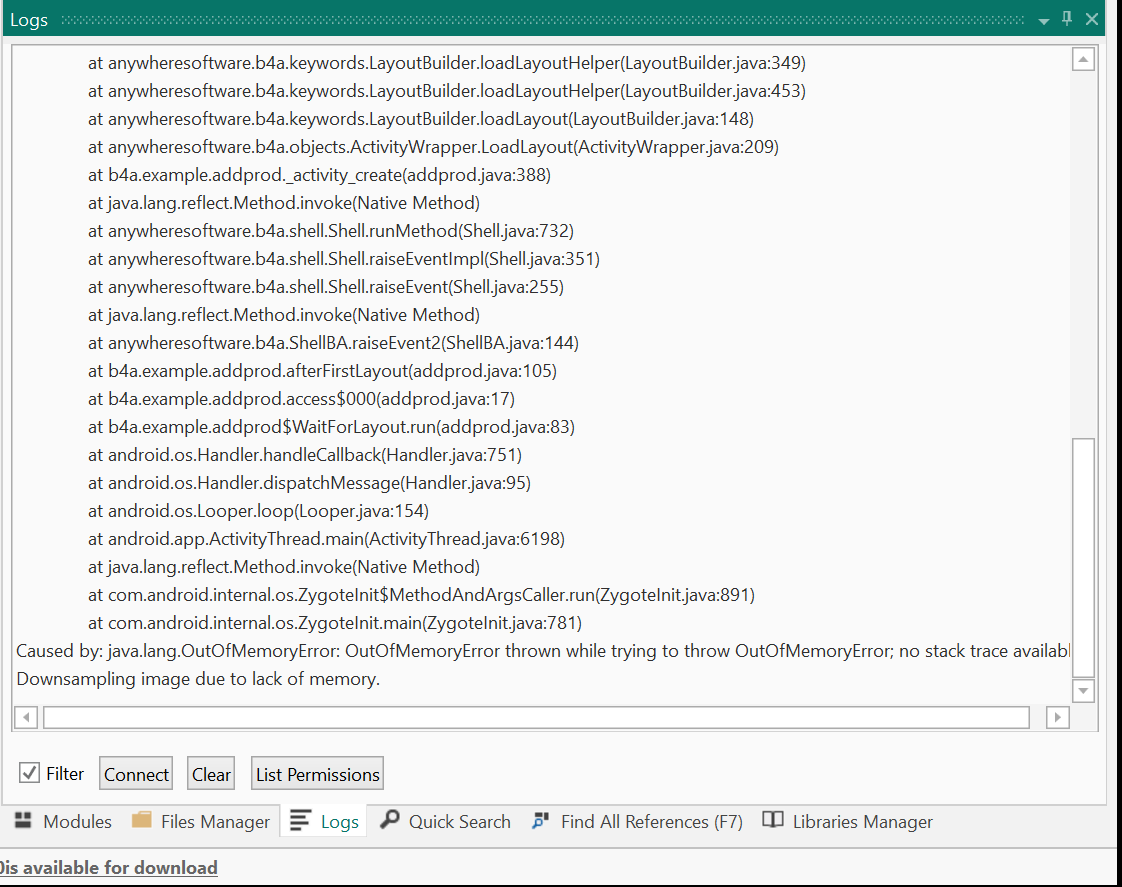Screen dimensions: 1122x887
Task: Toggle the Filter checkbox
Action: (29, 773)
